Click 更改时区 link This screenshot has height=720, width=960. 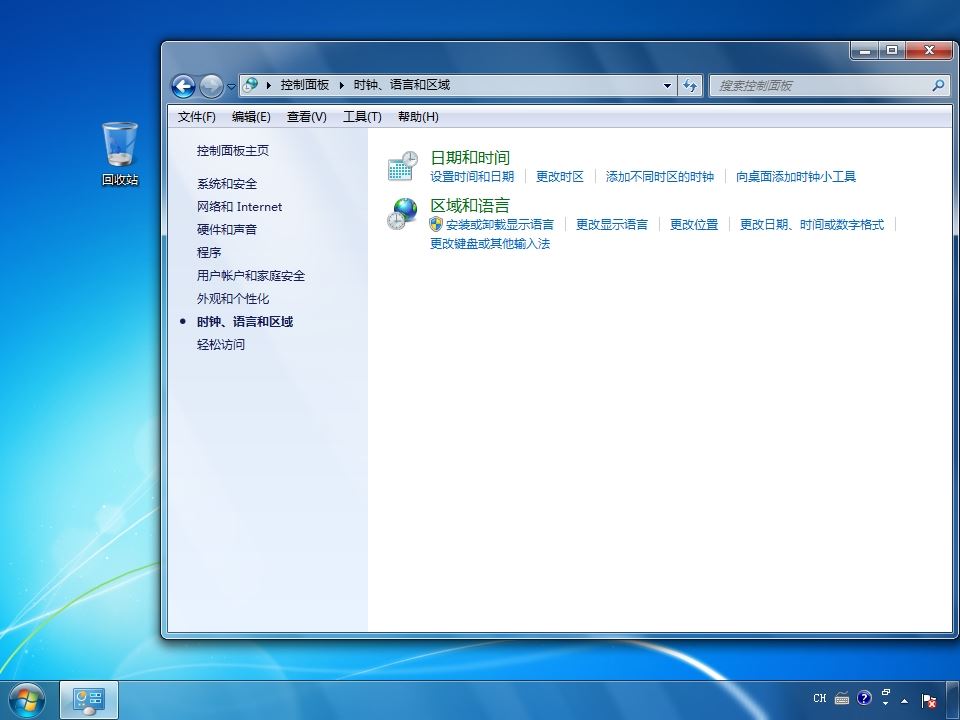[560, 176]
